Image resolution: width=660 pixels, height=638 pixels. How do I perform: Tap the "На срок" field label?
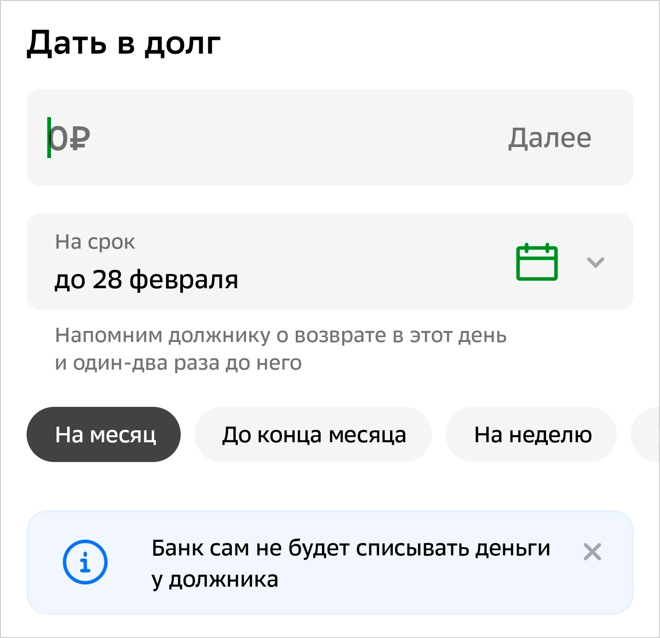[x=95, y=242]
